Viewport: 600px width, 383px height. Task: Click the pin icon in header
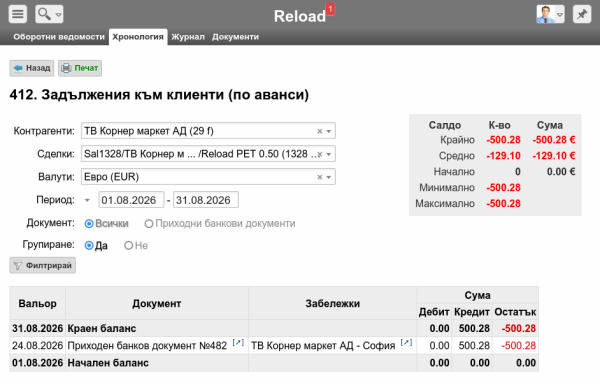[582, 14]
